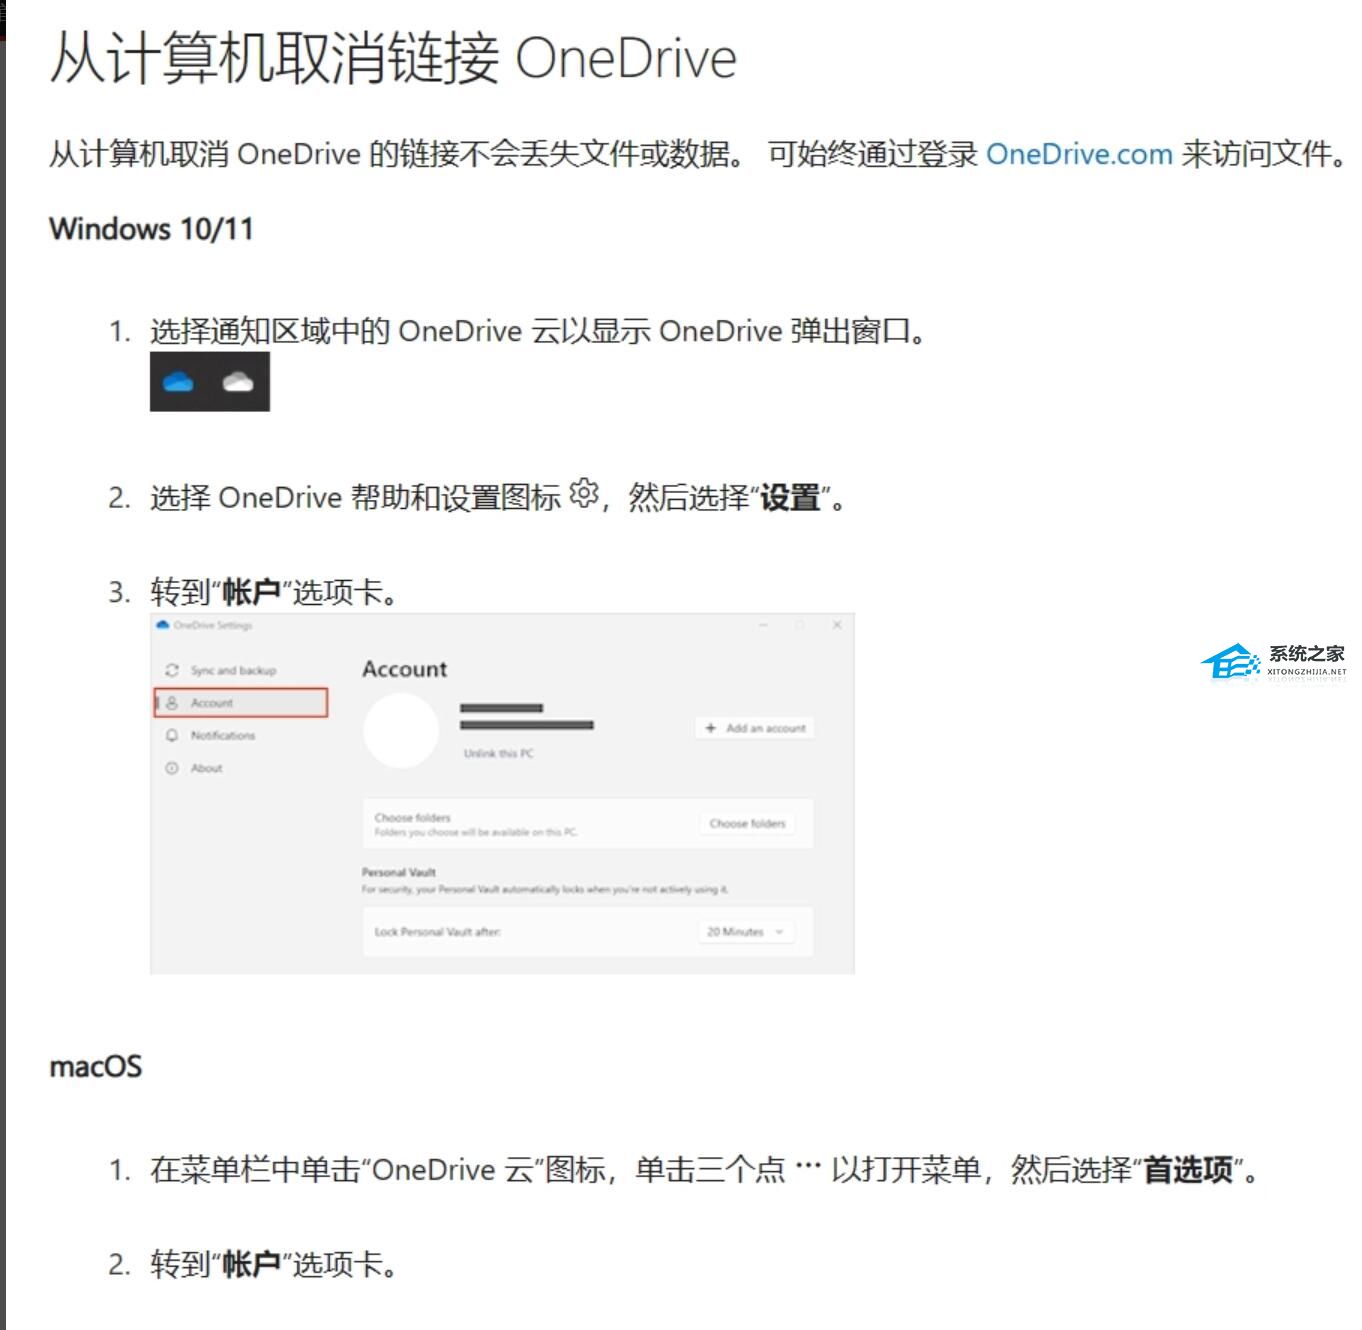Click the Add an account button

coord(755,728)
